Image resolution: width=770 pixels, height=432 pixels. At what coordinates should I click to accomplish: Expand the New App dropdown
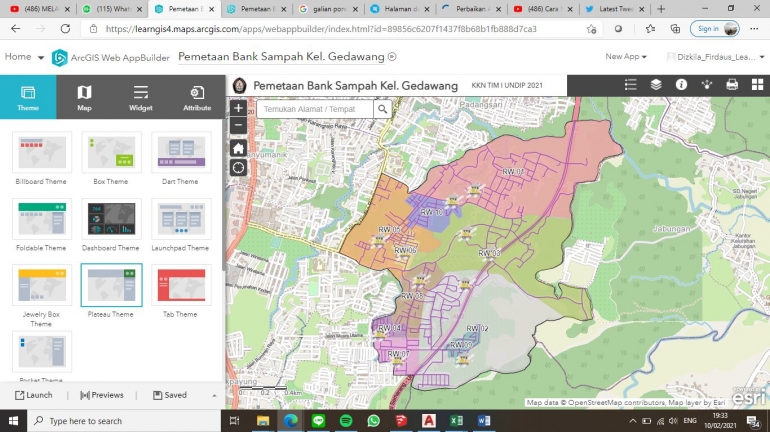(626, 57)
